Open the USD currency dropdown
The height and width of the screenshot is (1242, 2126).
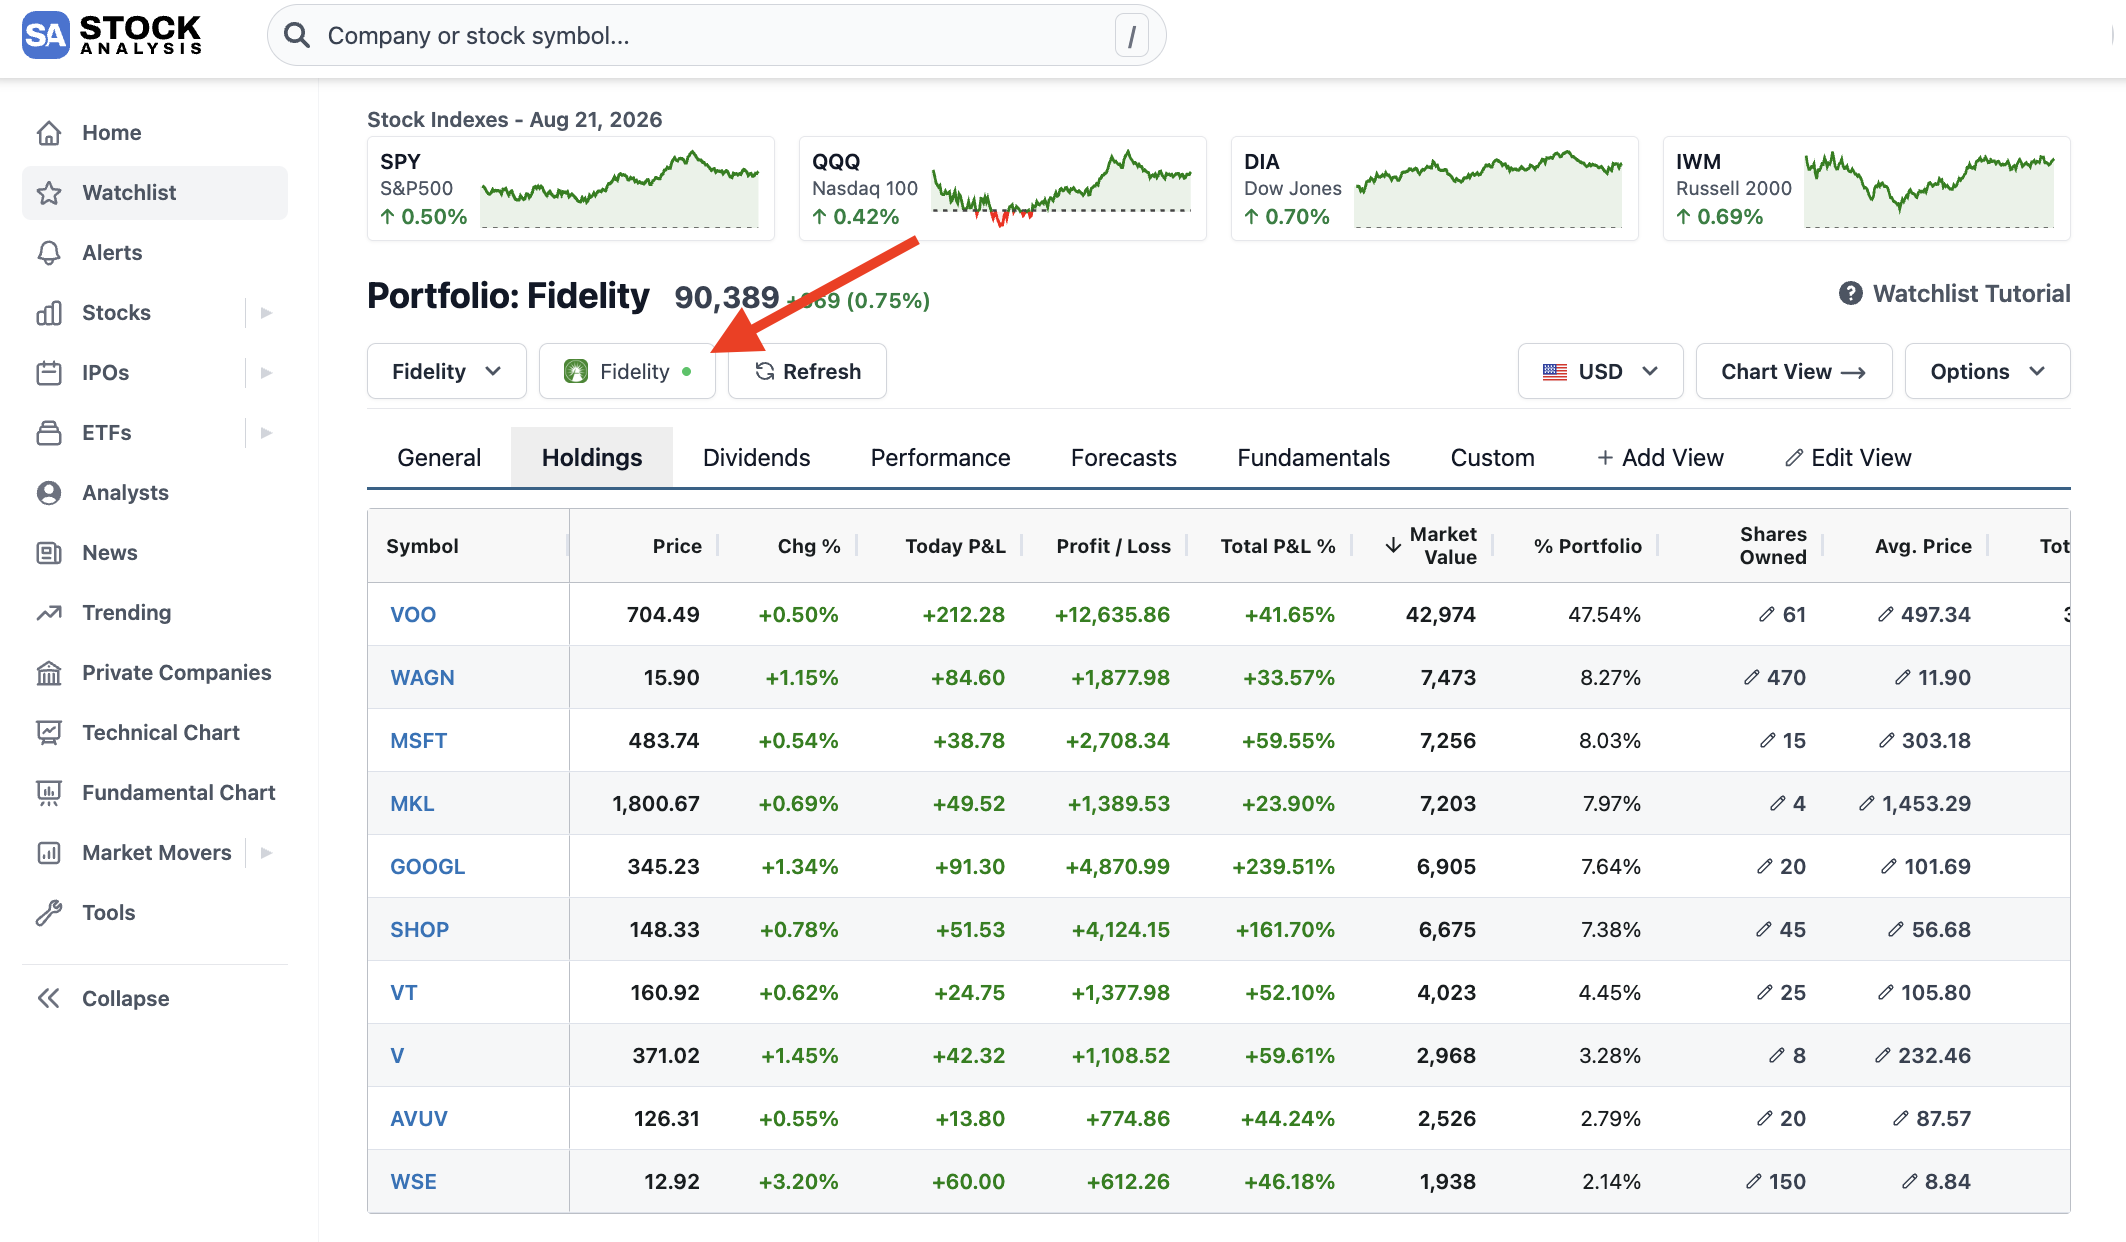pos(1600,371)
